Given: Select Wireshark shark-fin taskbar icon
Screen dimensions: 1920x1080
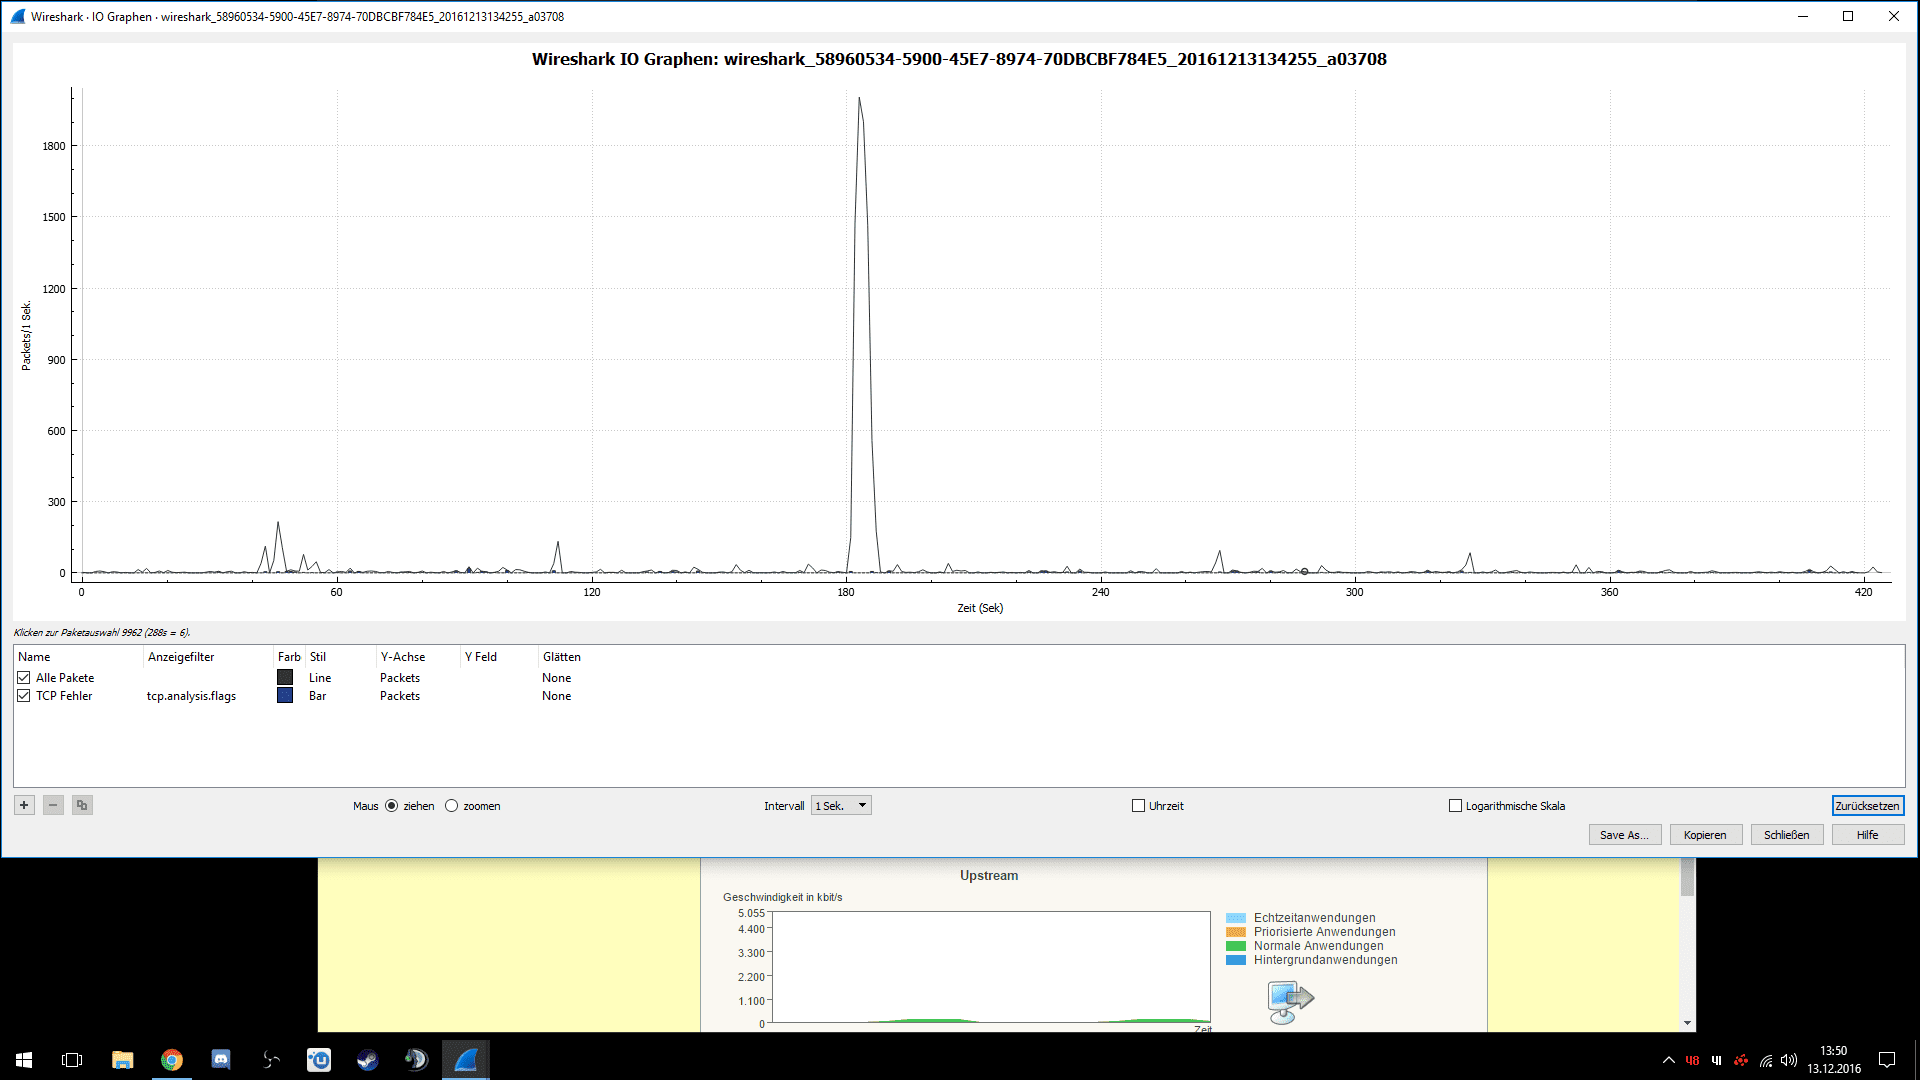Looking at the screenshot, I should point(466,1059).
